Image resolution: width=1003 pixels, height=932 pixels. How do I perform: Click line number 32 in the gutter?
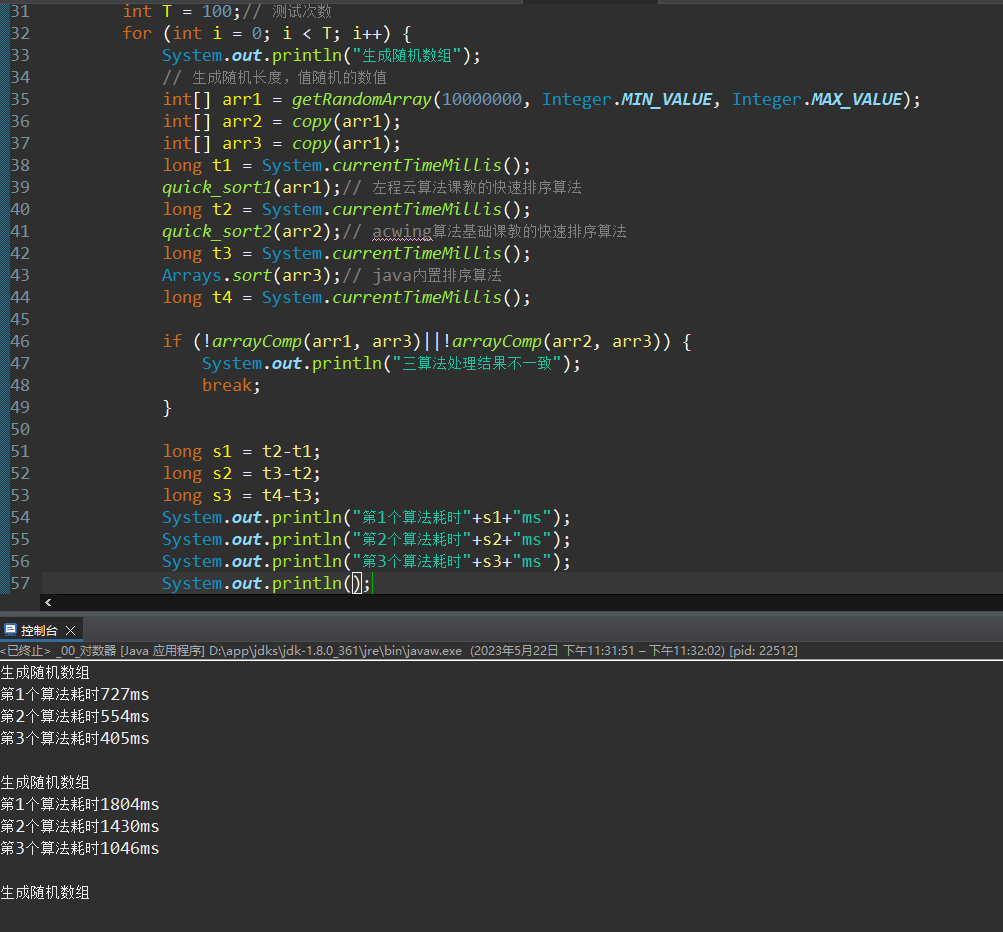pos(19,33)
